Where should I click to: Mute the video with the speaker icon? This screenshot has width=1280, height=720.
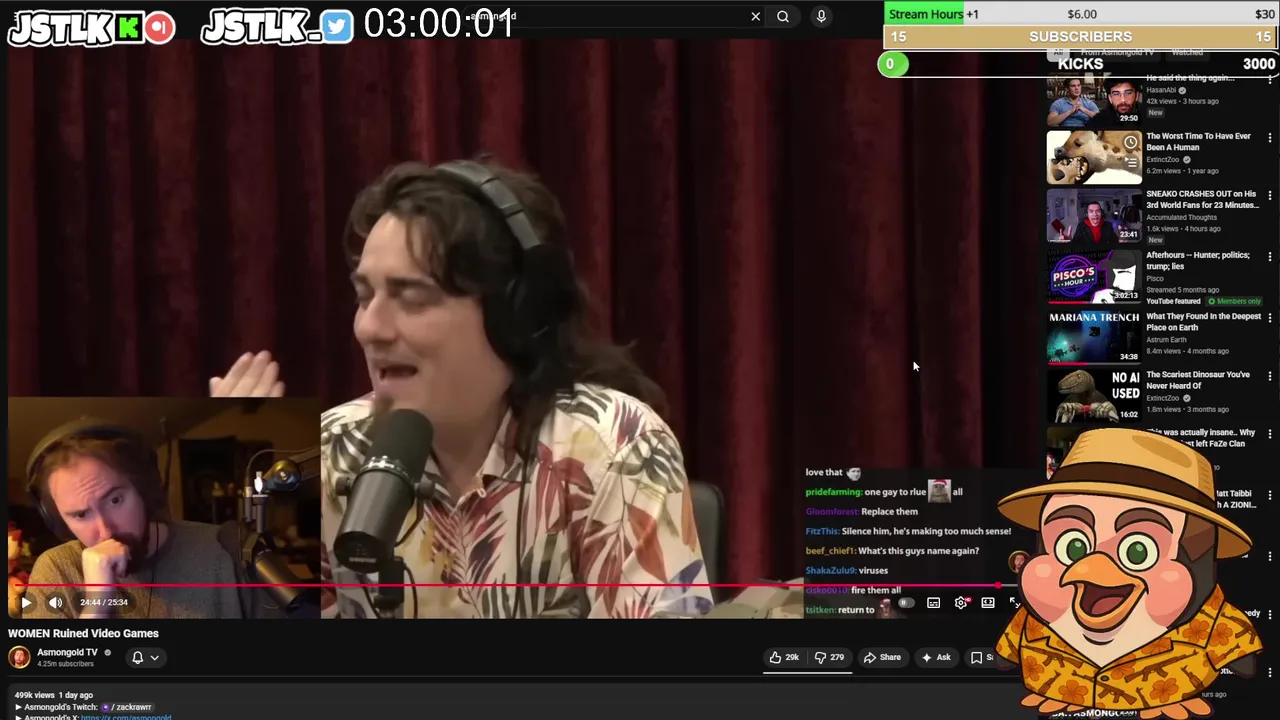[56, 602]
